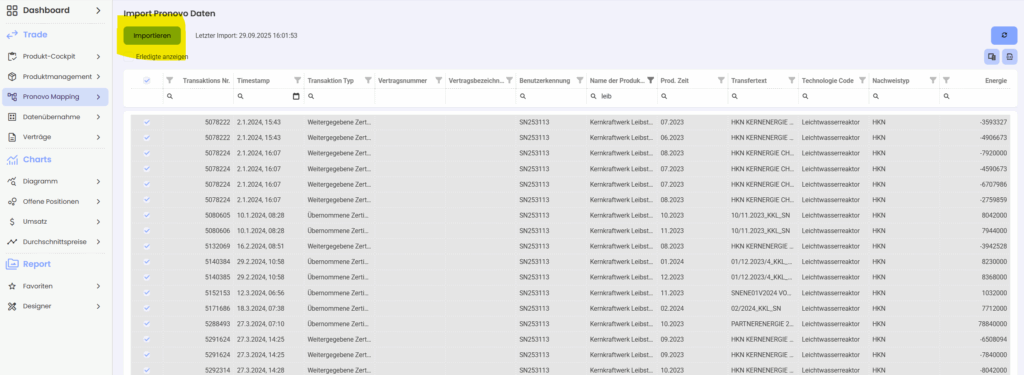Click the Durchschnittspreise trend-line icon
Viewport: 1024px width, 375px height.
pyautogui.click(x=12, y=242)
